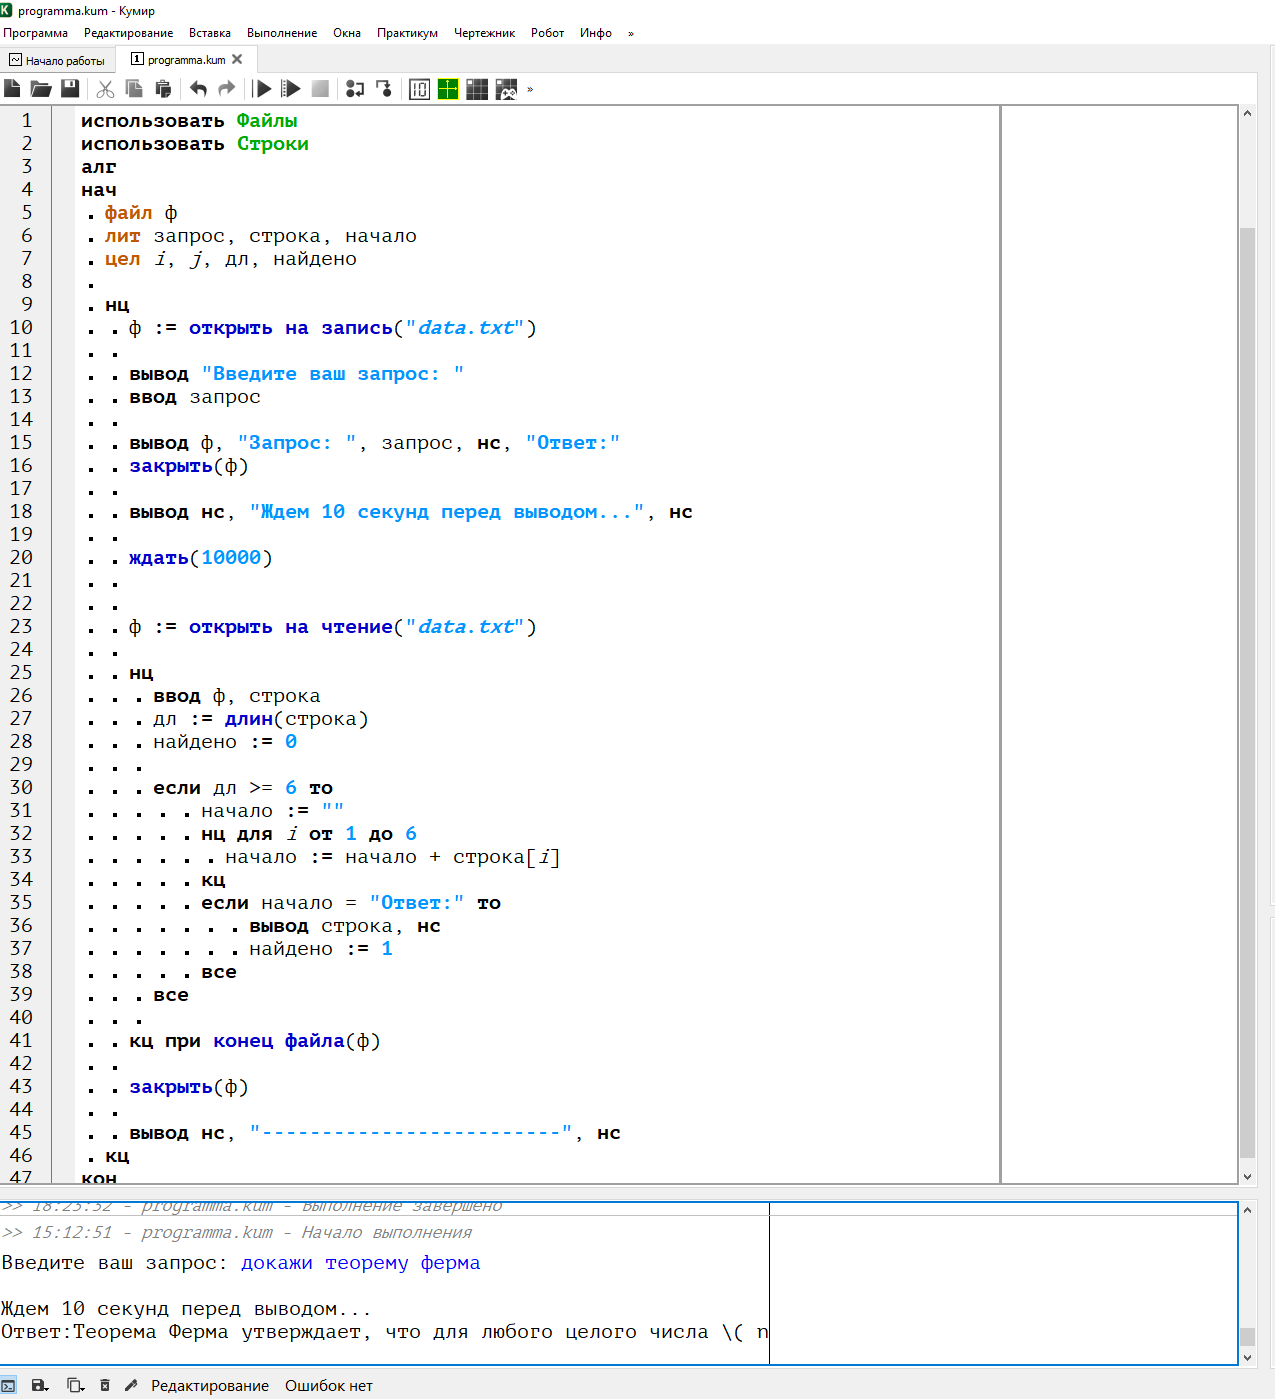This screenshot has width=1275, height=1399.
Task: Click the step-by-step run icon
Action: 355,89
